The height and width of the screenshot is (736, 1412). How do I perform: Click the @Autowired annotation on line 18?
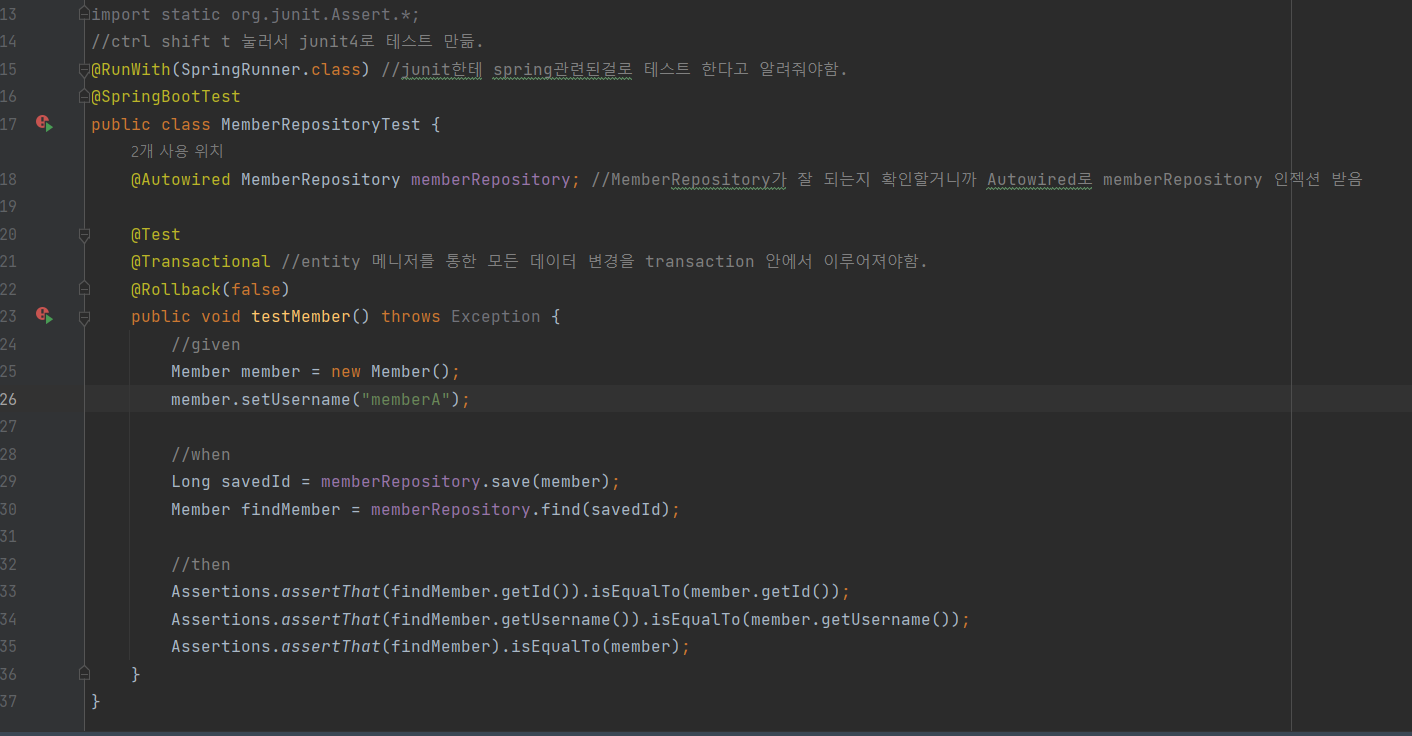point(181,179)
